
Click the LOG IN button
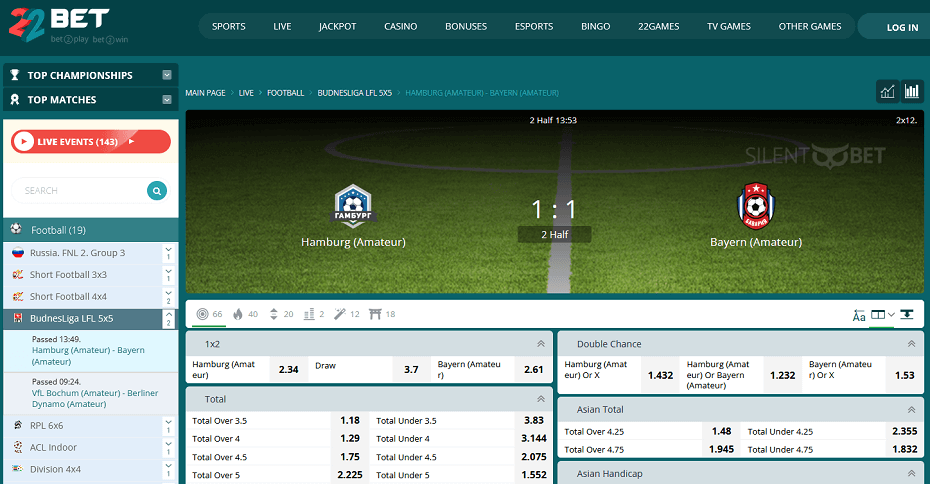click(902, 27)
